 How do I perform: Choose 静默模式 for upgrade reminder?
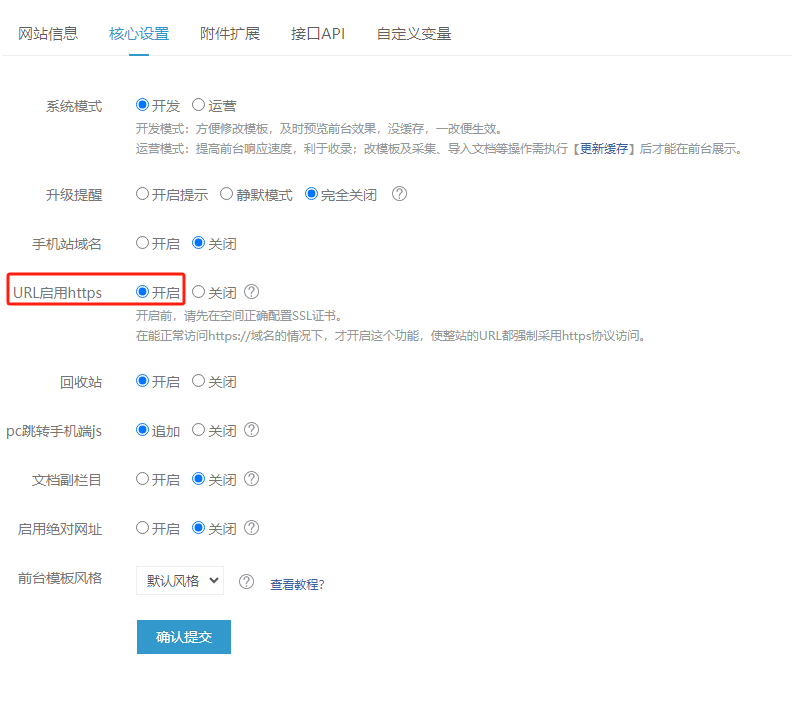click(226, 194)
